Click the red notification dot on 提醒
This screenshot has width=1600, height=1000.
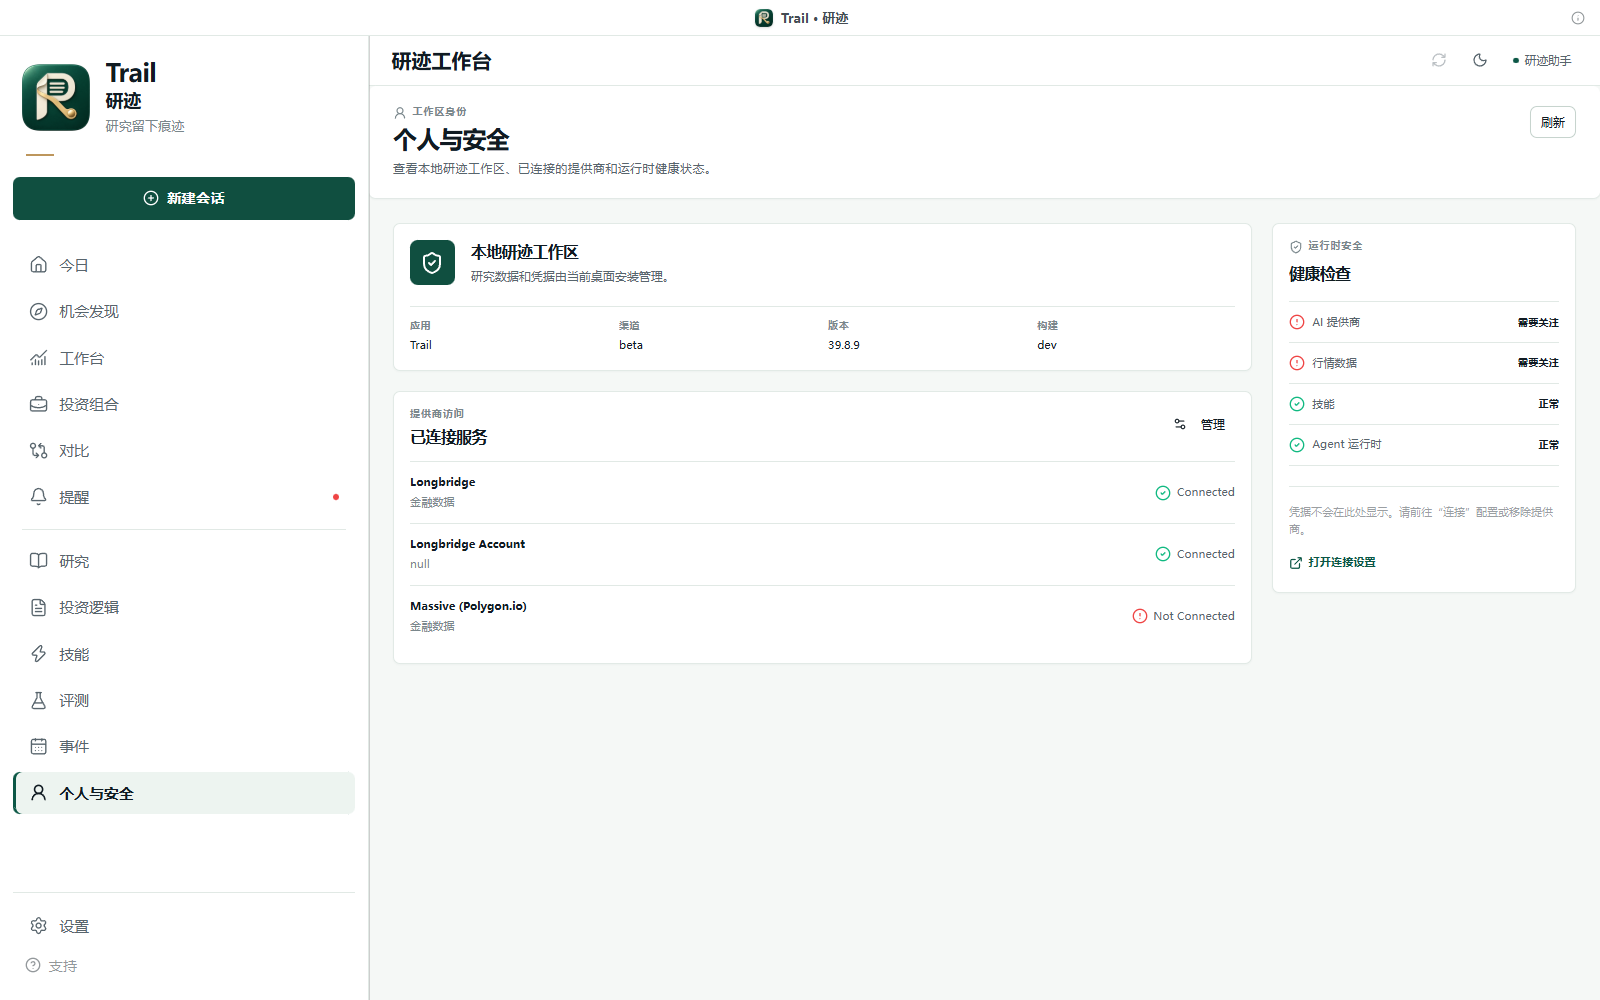tap(336, 497)
